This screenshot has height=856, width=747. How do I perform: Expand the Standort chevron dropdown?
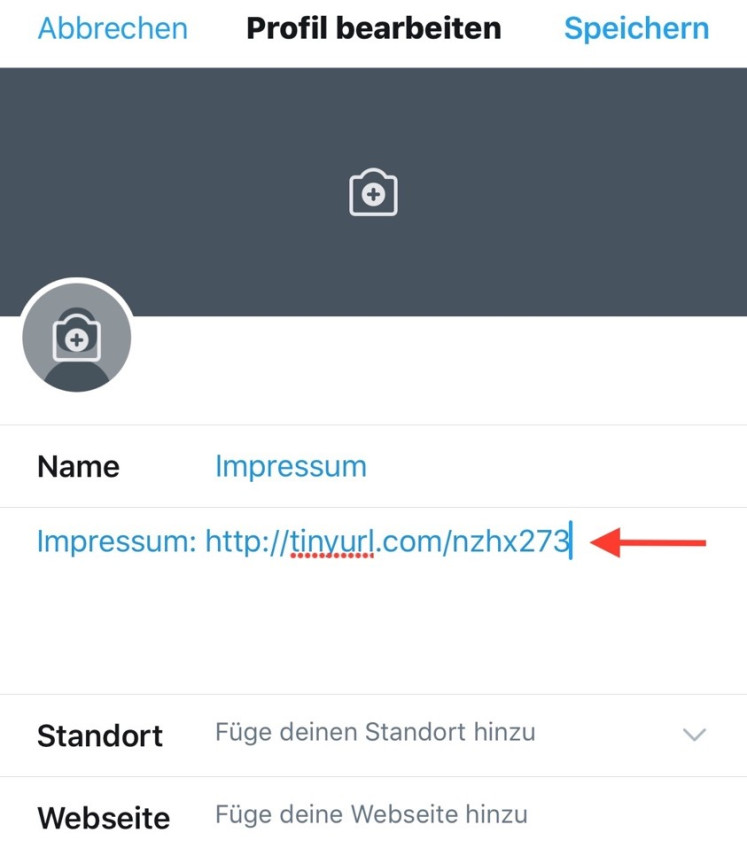click(694, 734)
